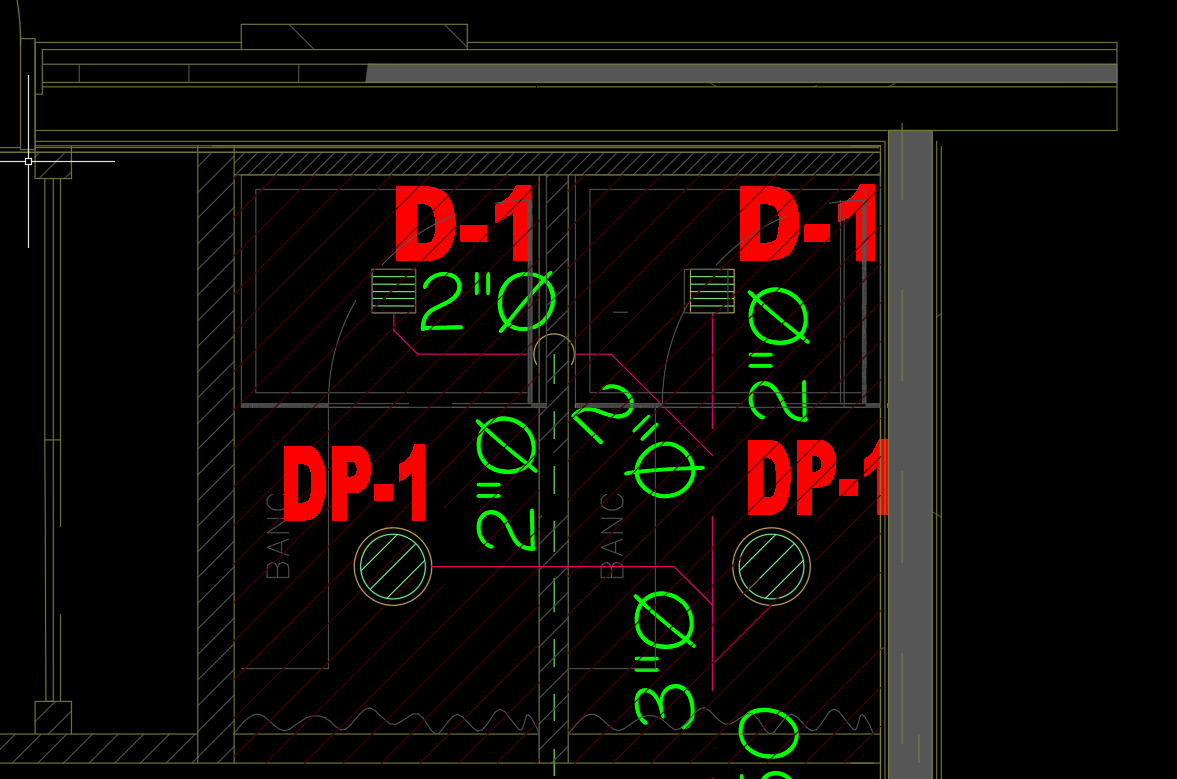The width and height of the screenshot is (1177, 779).
Task: Select the green 3"Ø pipe size text
Action: 665,660
